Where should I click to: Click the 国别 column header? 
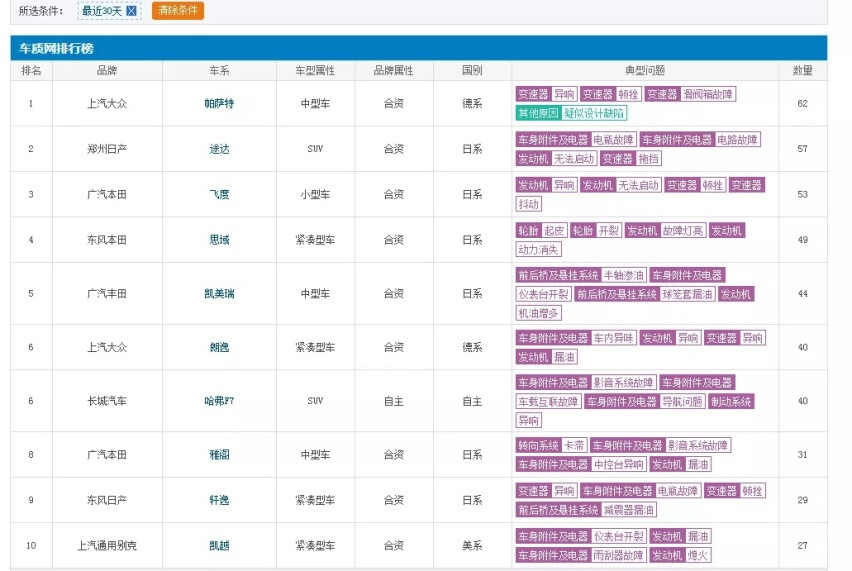pos(472,70)
